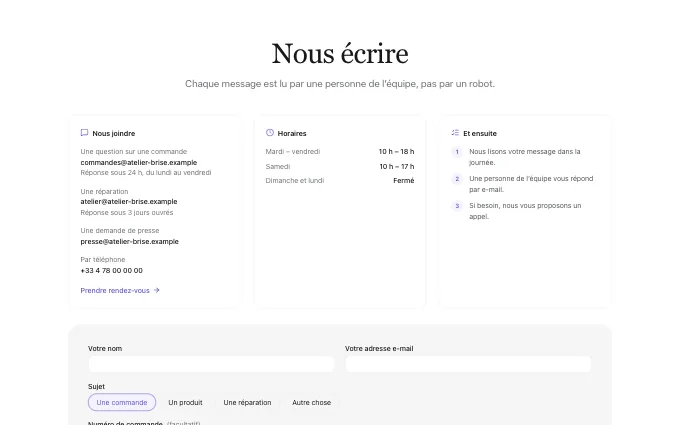Click the step 1 number badge
This screenshot has width=680, height=425.
pyautogui.click(x=457, y=152)
